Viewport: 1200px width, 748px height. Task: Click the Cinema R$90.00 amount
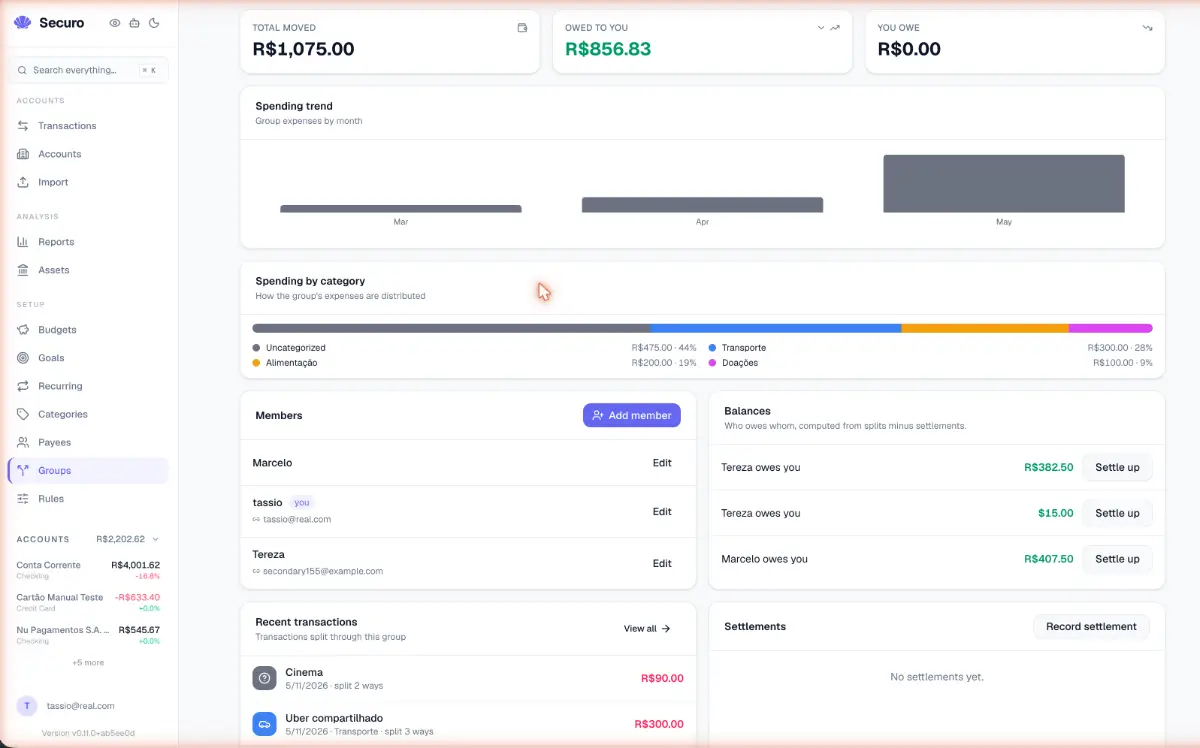click(x=662, y=678)
